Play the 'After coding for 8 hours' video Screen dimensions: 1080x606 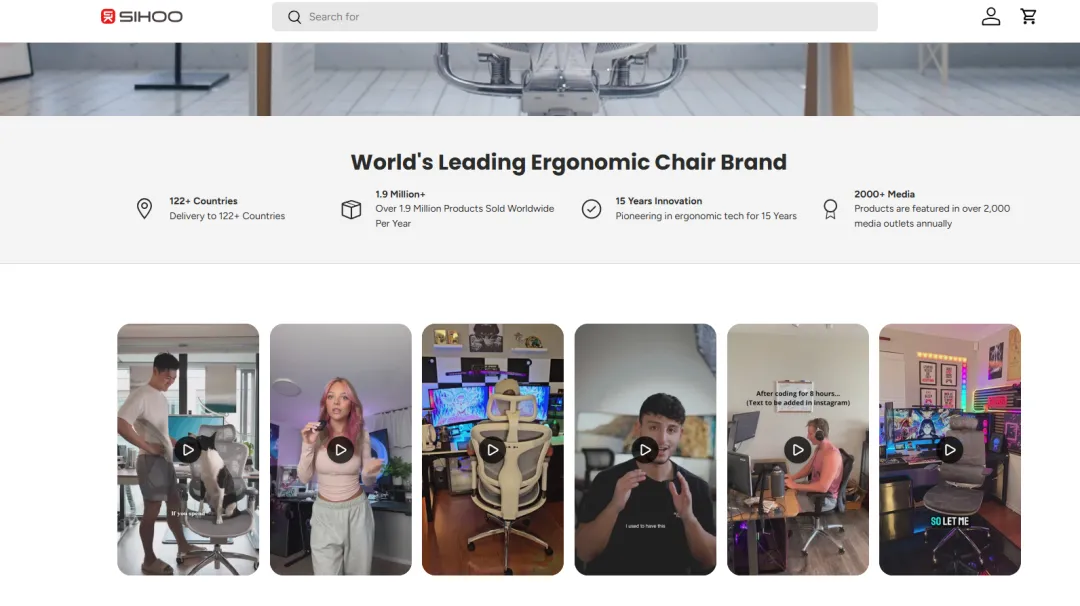click(x=798, y=450)
